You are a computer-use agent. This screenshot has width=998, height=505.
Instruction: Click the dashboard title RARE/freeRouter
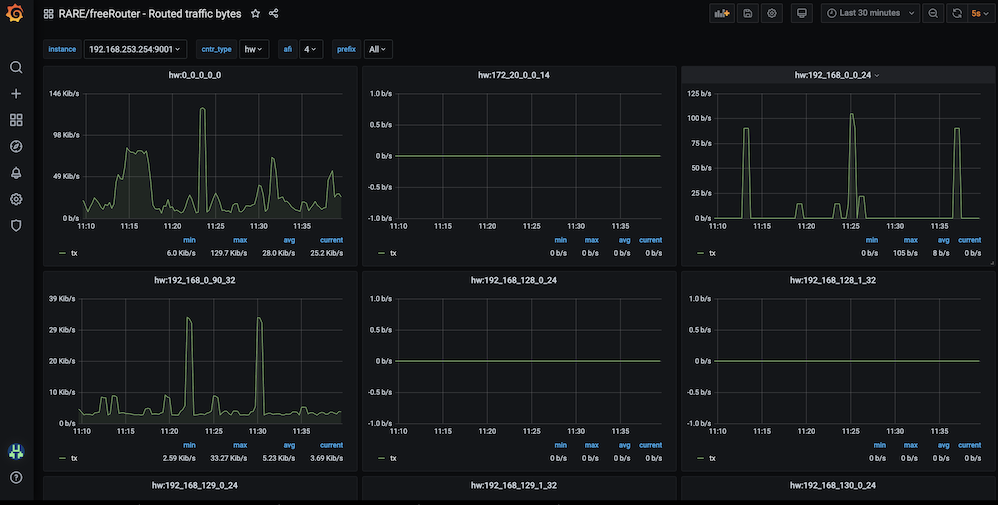point(150,13)
